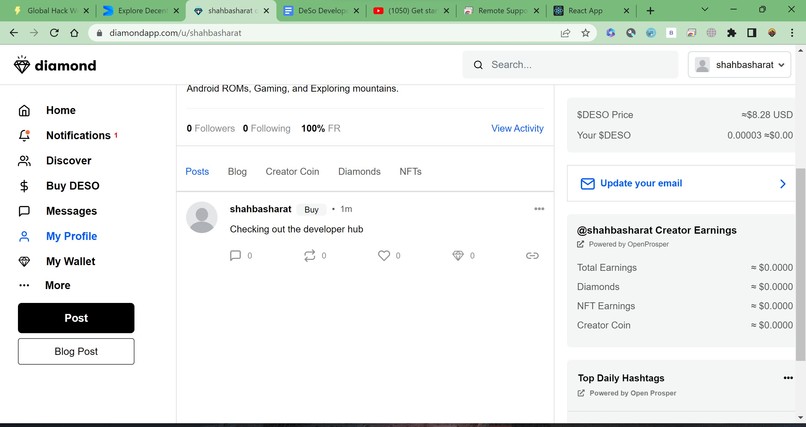Toggle the browser side panel icon
The image size is (806, 427).
[x=752, y=33]
